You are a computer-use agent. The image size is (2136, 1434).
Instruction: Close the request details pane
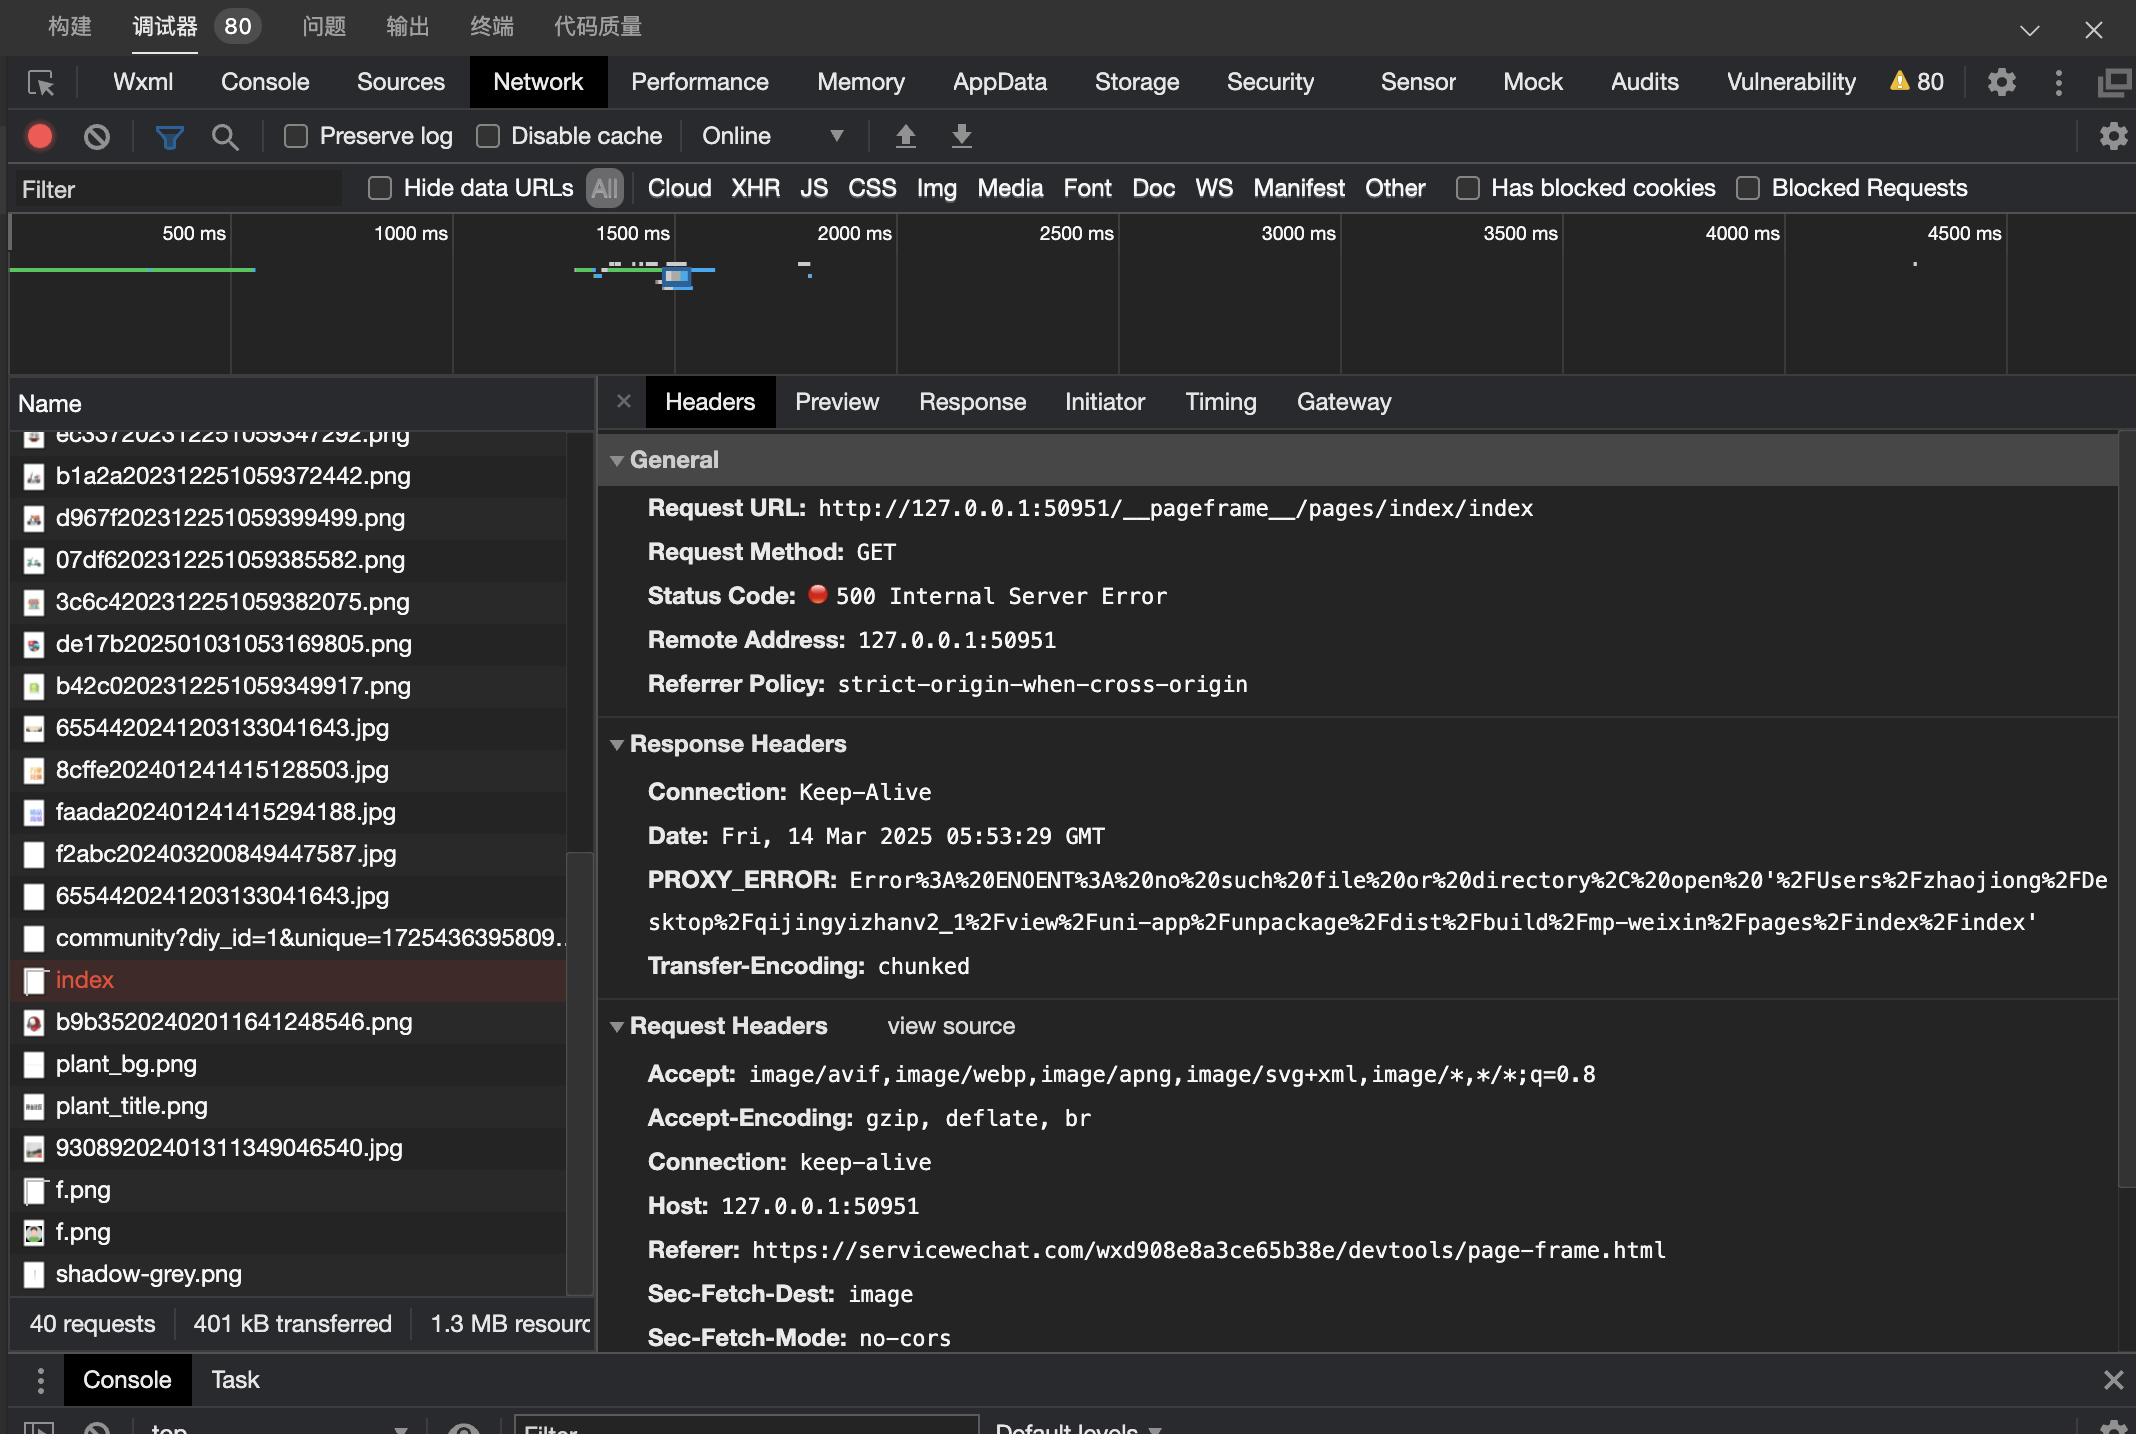click(624, 401)
